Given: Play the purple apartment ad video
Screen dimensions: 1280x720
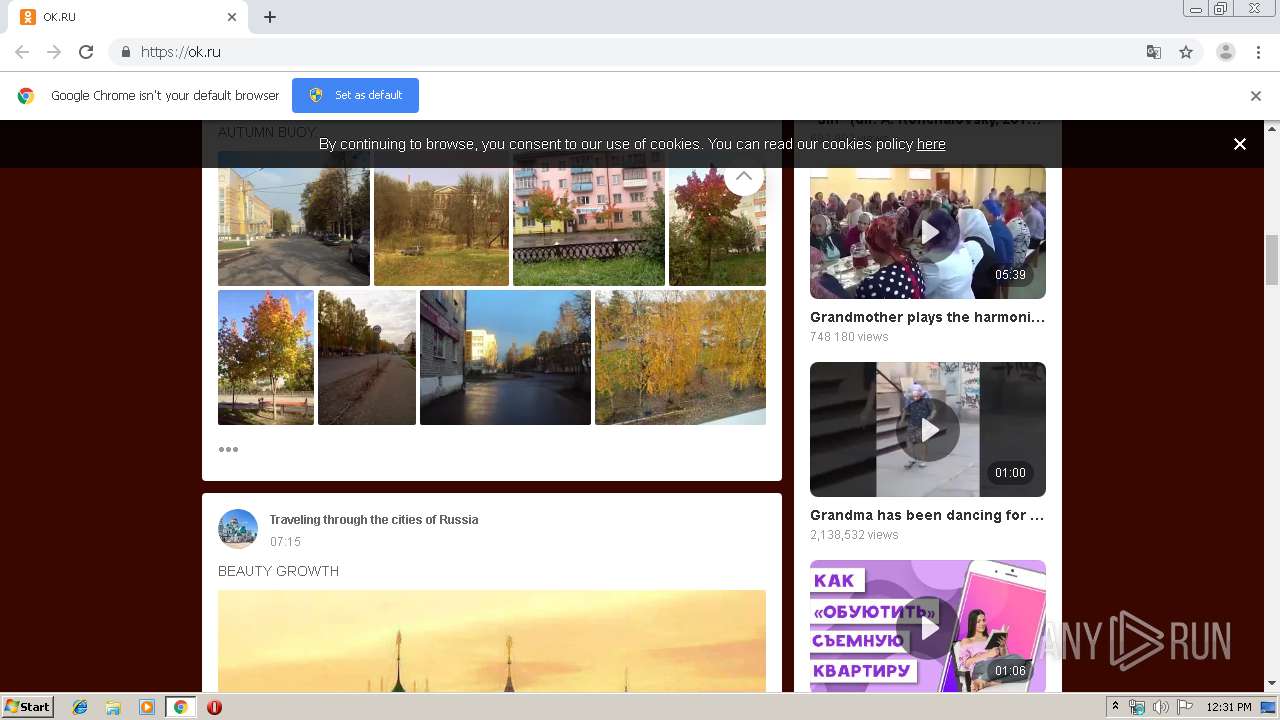Looking at the screenshot, I should coord(928,627).
